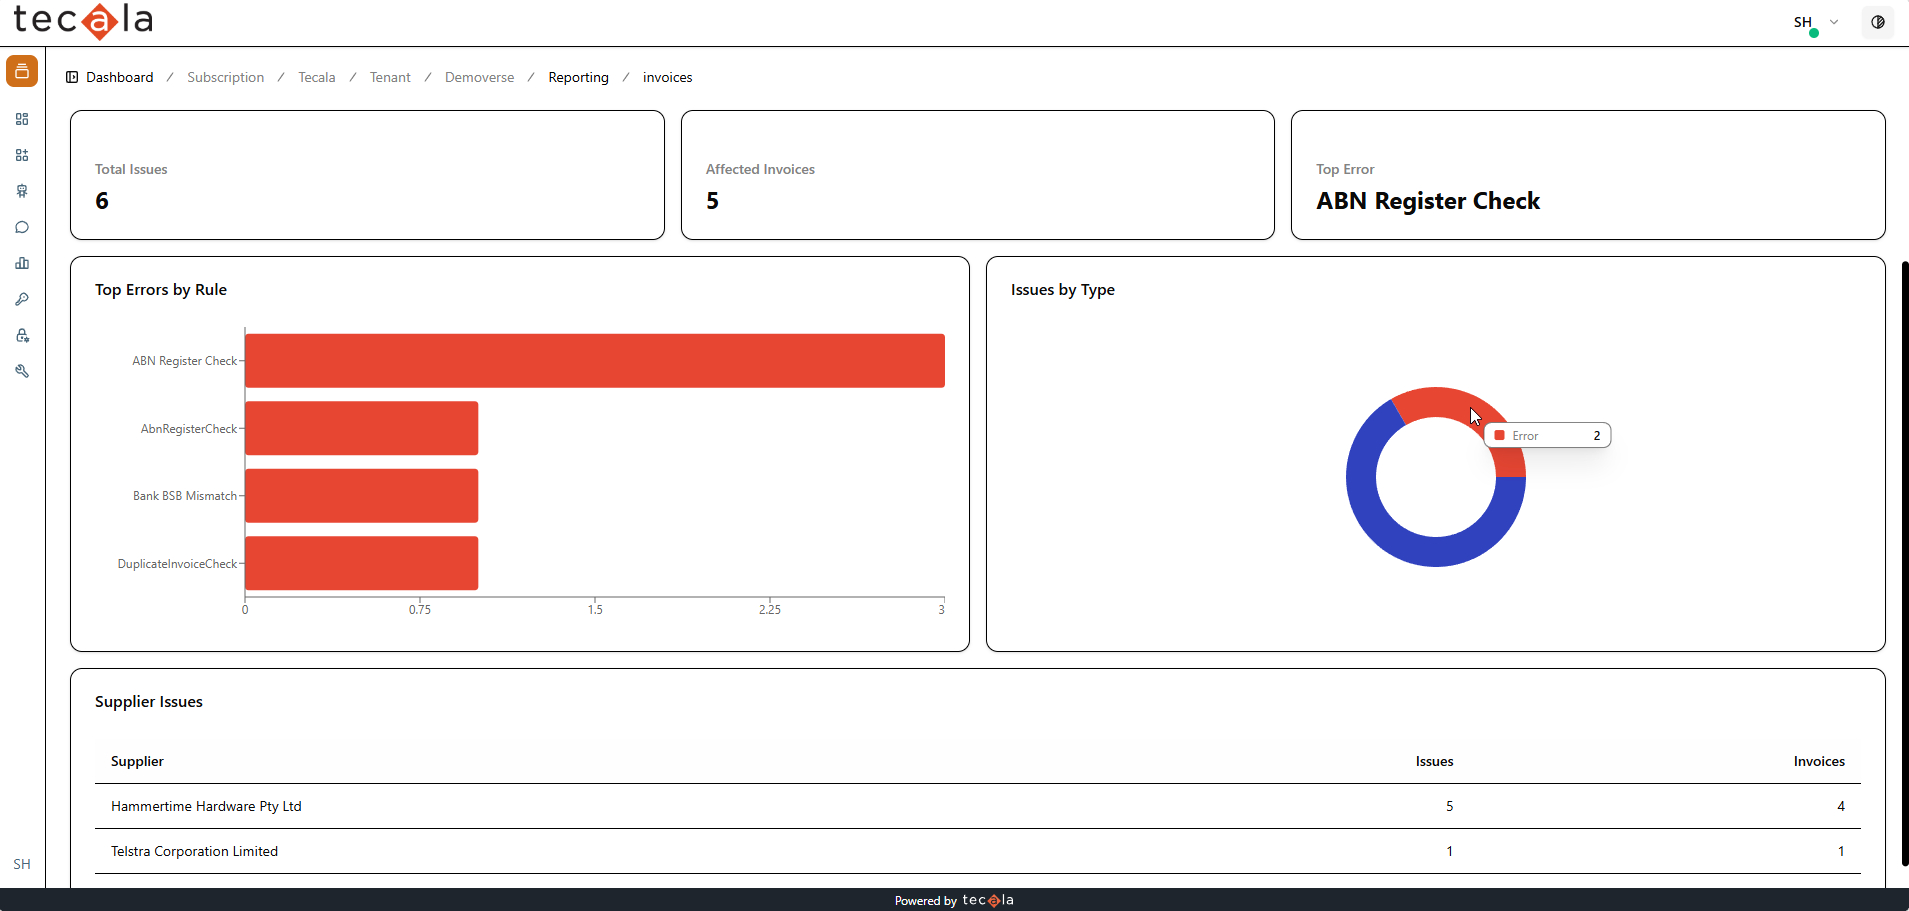Image resolution: width=1909 pixels, height=911 pixels.
Task: Click Telstra's issues count 1
Action: click(1449, 851)
